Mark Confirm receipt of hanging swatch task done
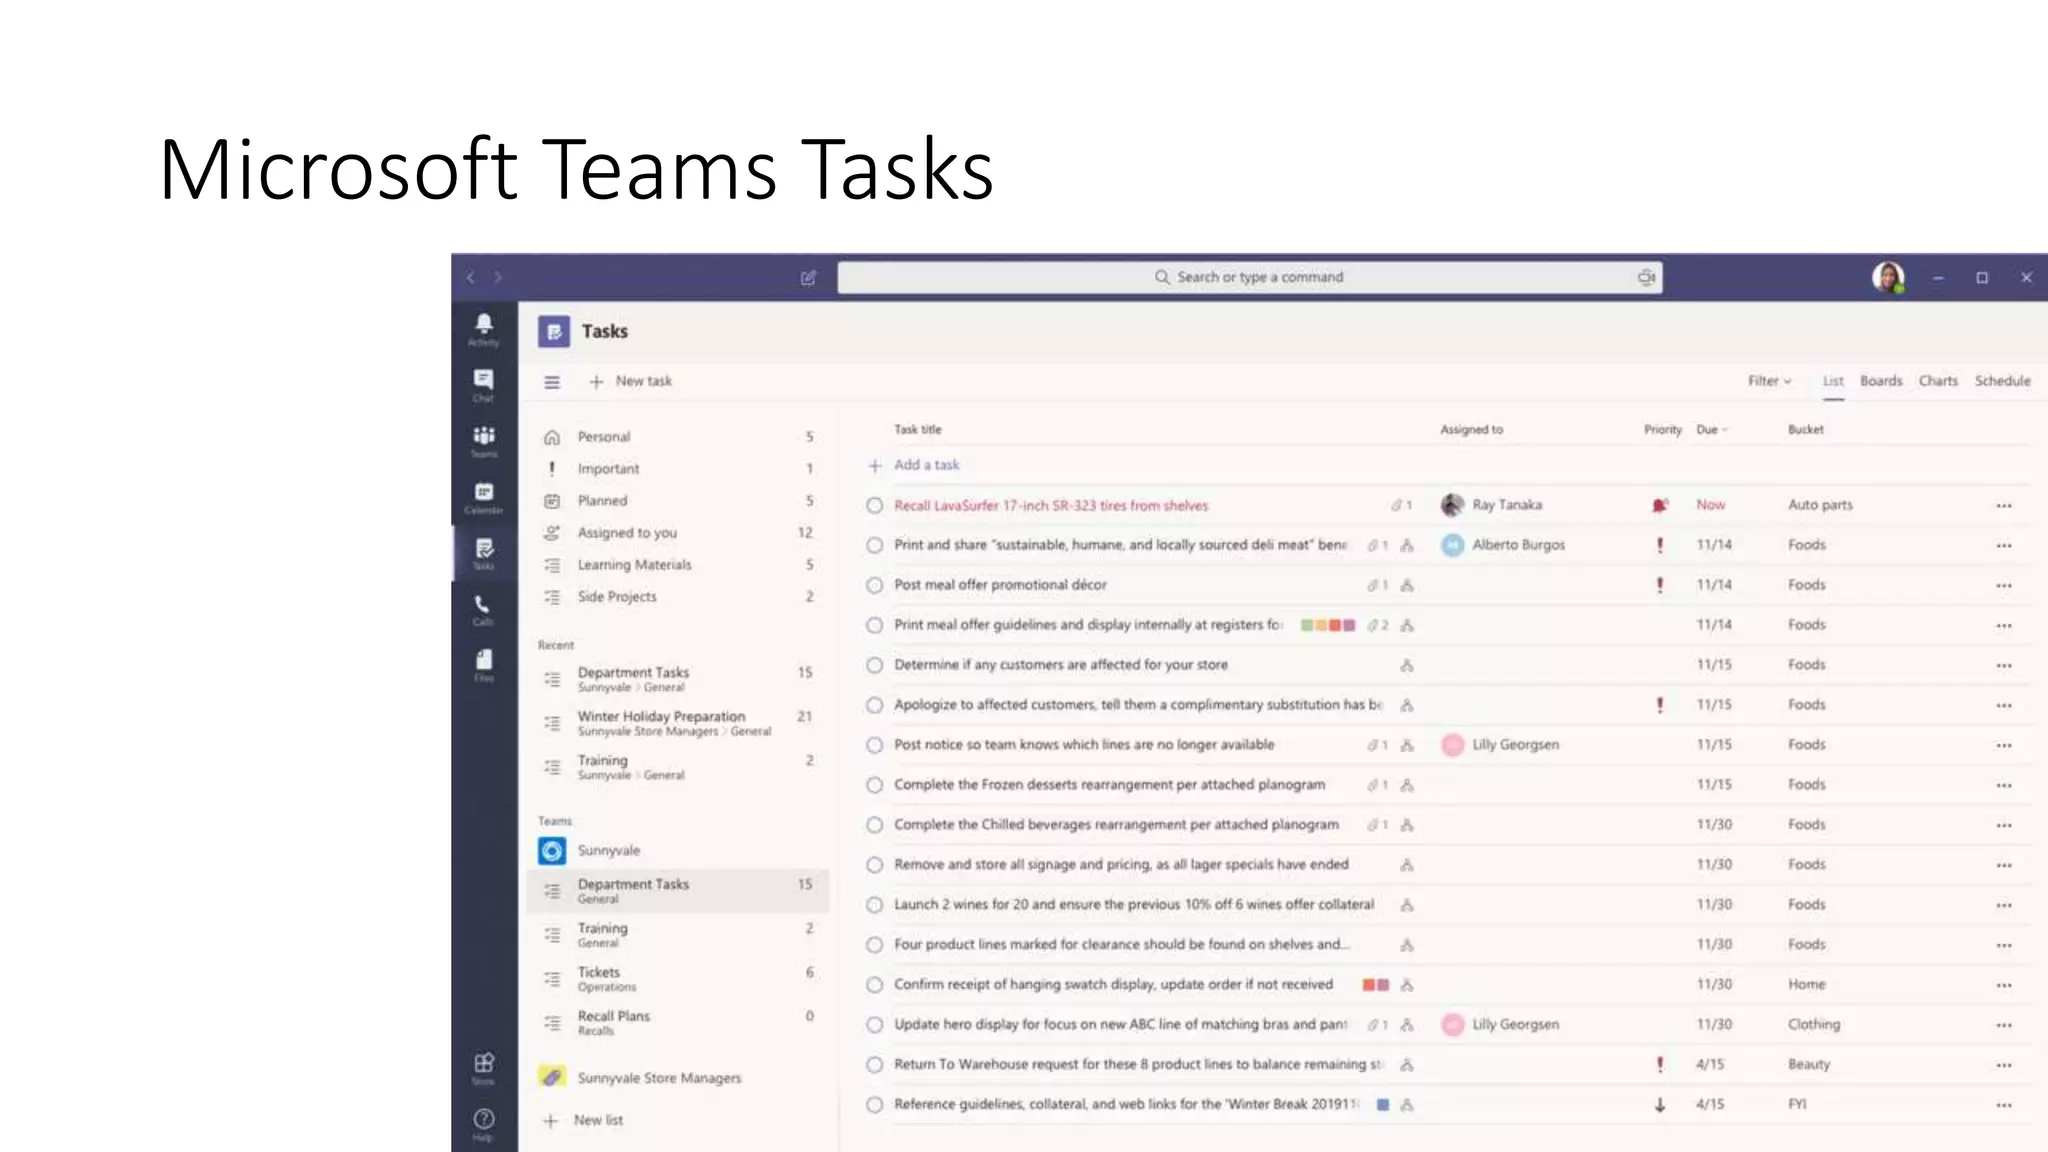Screen dimensions: 2048x1152 (874, 986)
